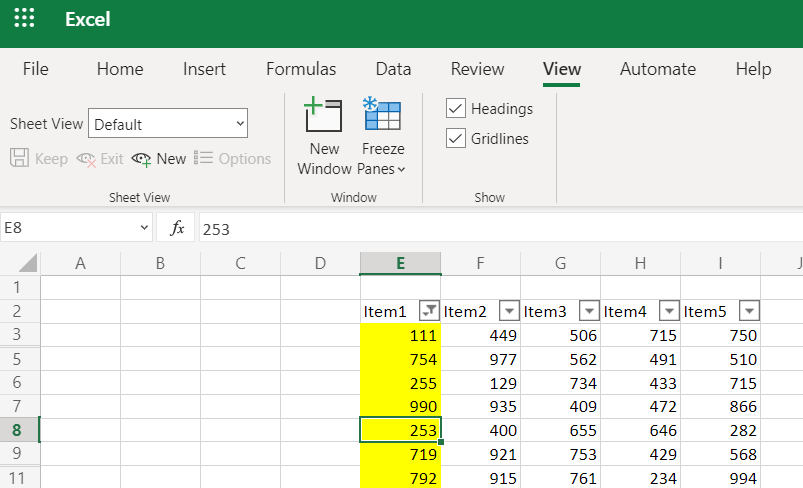Select cell containing 921
Screen dimensions: 803x488
480,454
